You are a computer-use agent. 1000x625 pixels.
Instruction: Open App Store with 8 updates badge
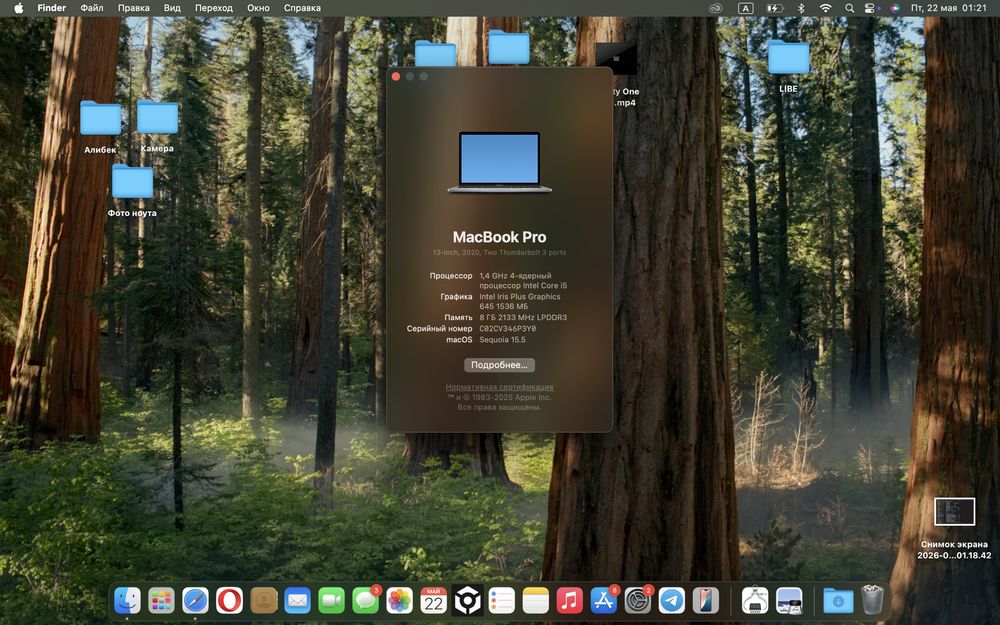604,600
